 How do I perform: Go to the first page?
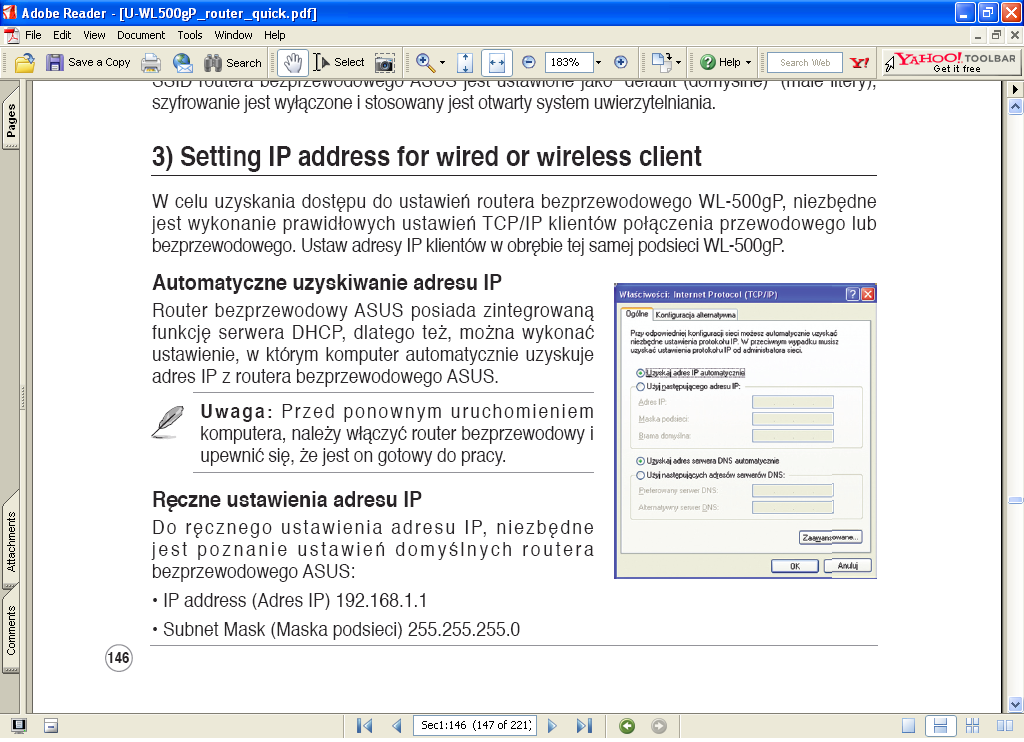364,726
